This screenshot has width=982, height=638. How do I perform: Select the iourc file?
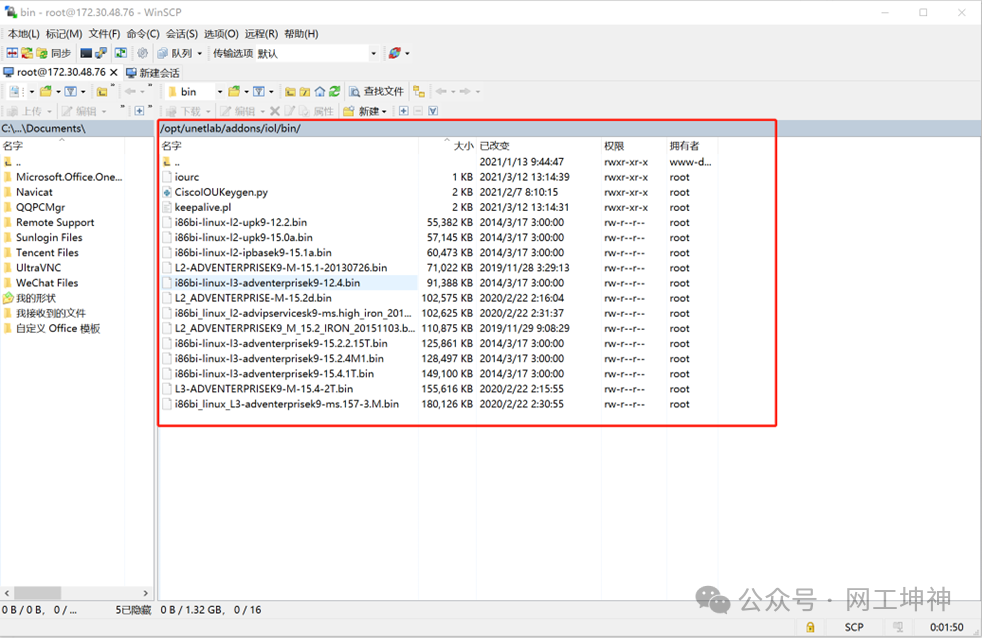[x=187, y=177]
